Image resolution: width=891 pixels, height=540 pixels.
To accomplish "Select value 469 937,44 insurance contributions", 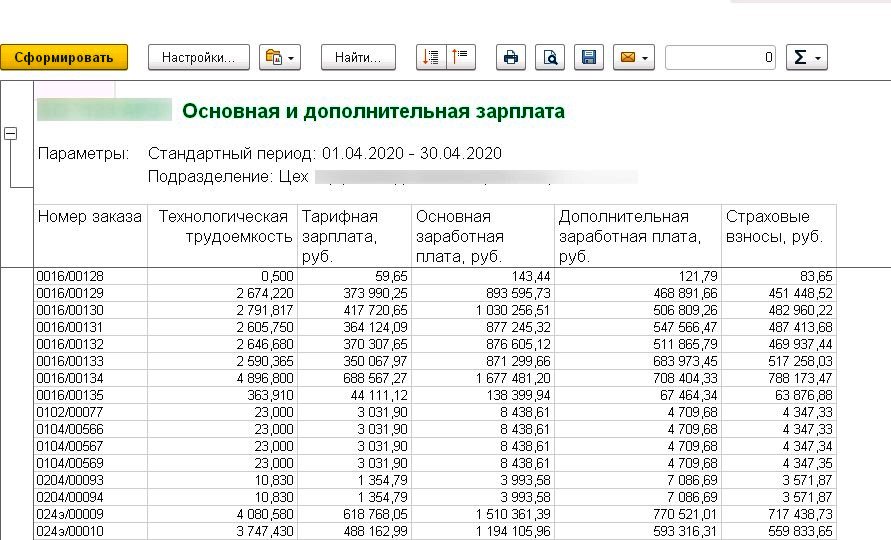I will click(779, 344).
